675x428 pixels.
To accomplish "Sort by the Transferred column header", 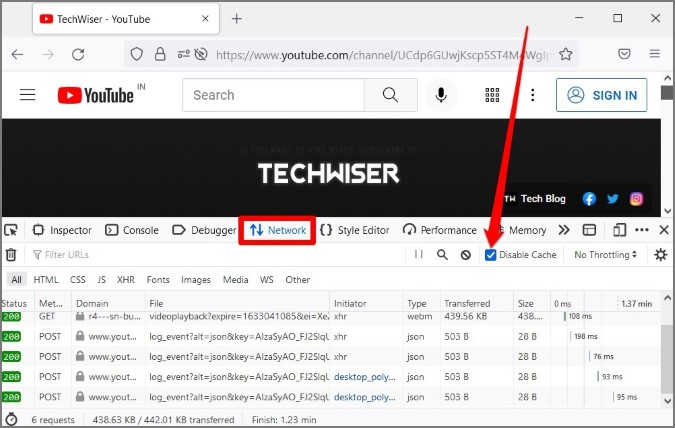I will pyautogui.click(x=477, y=303).
